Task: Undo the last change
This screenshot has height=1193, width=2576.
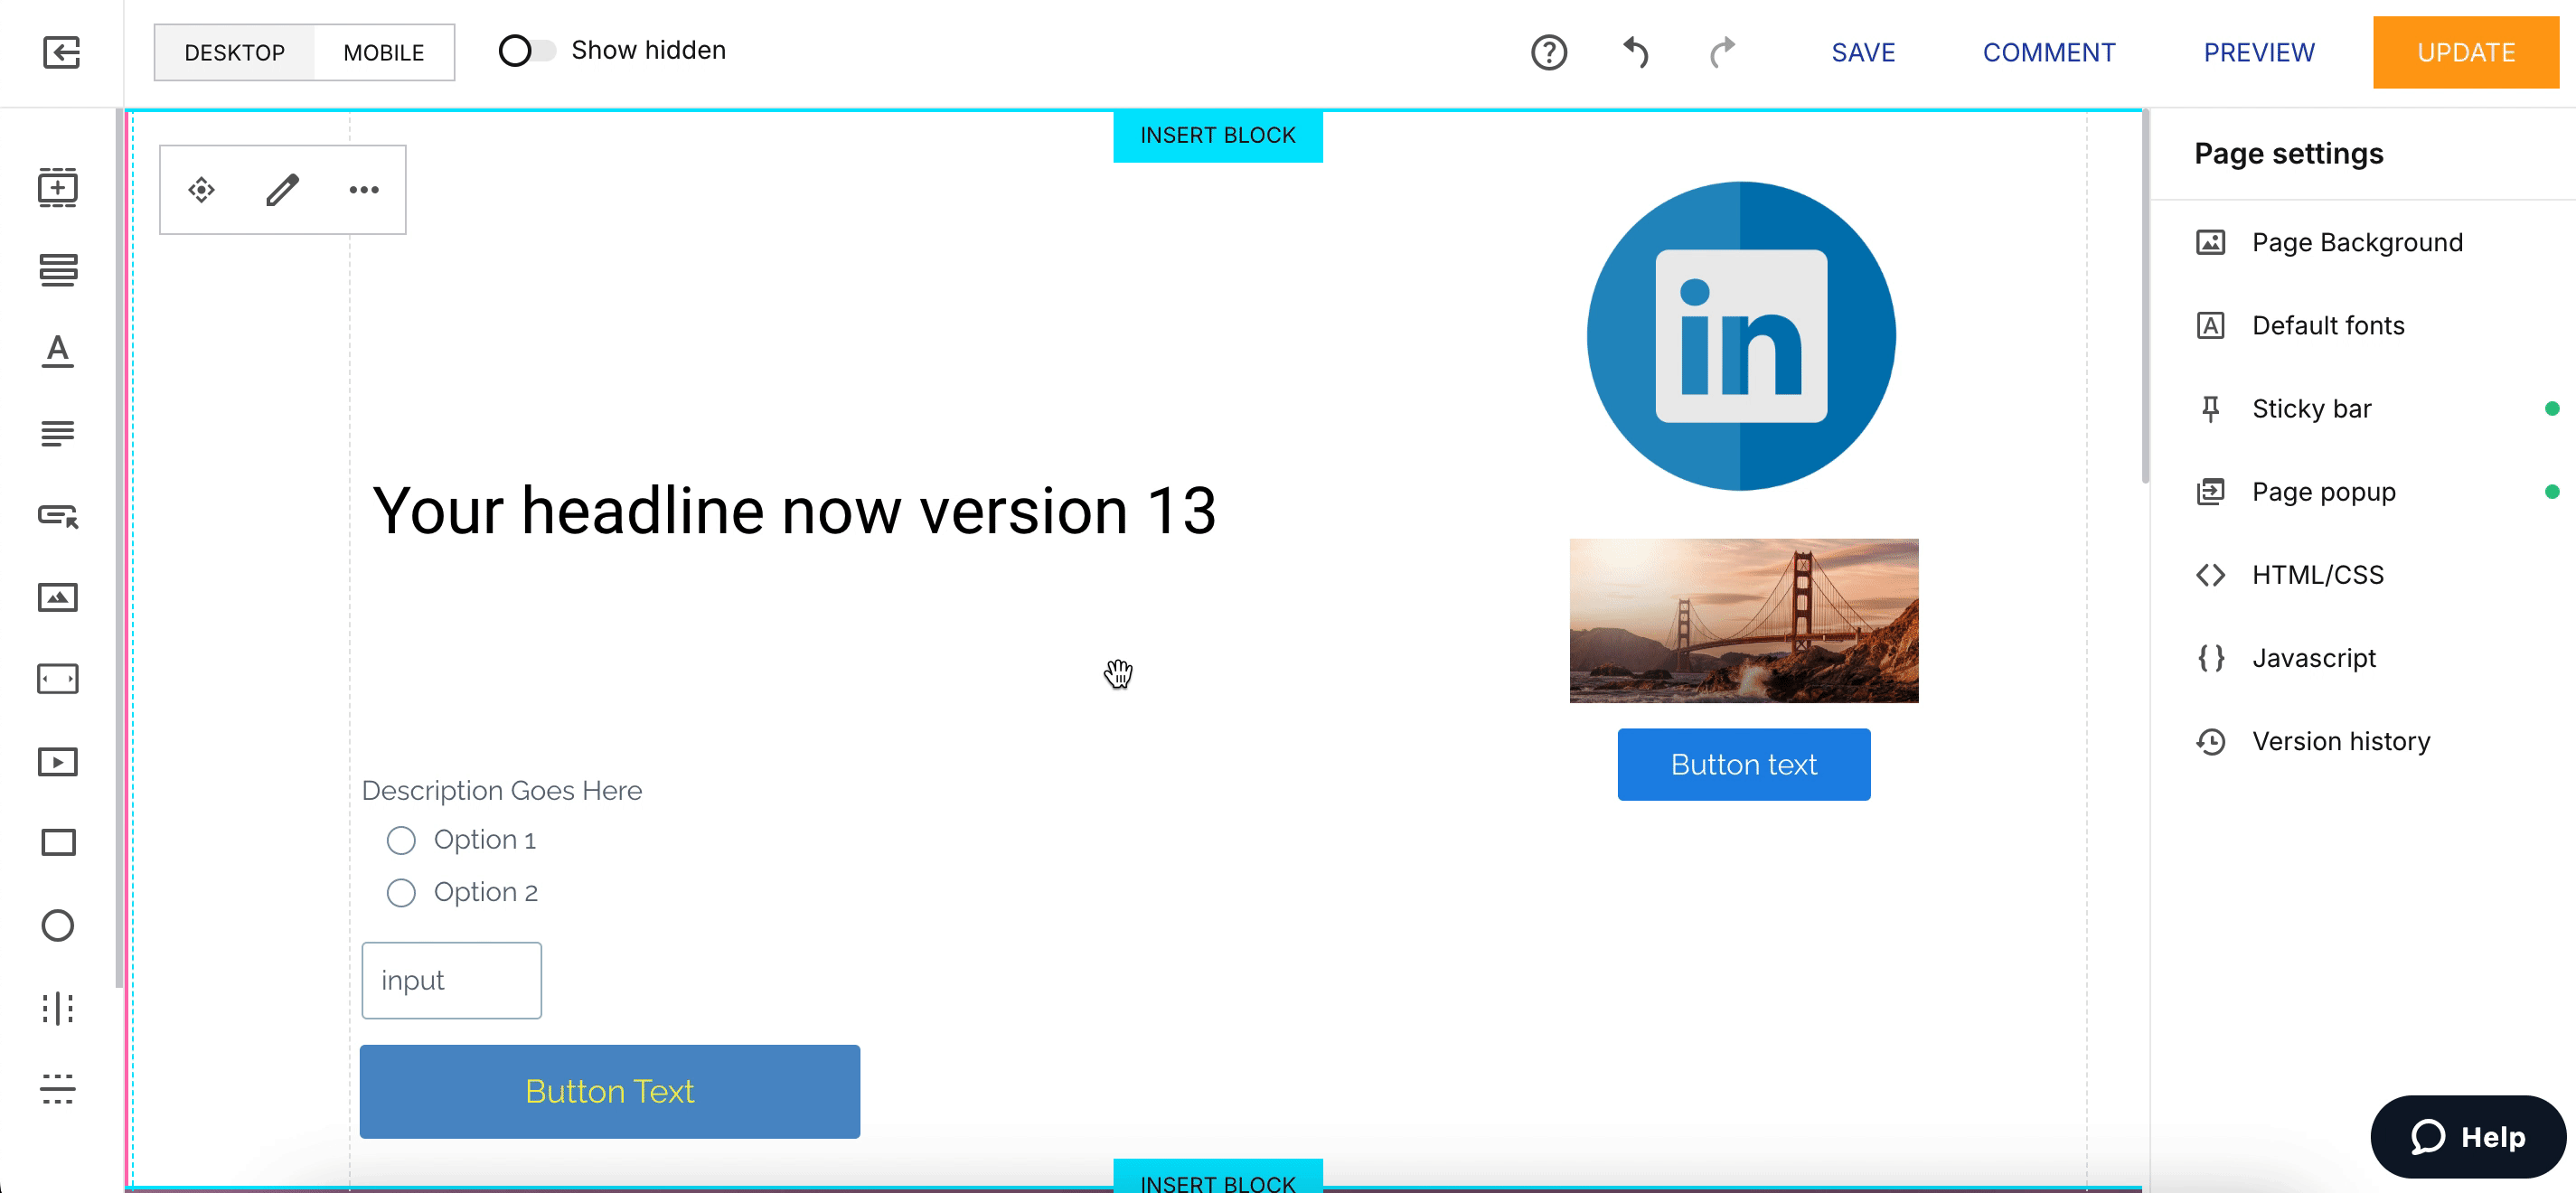Action: tap(1636, 52)
